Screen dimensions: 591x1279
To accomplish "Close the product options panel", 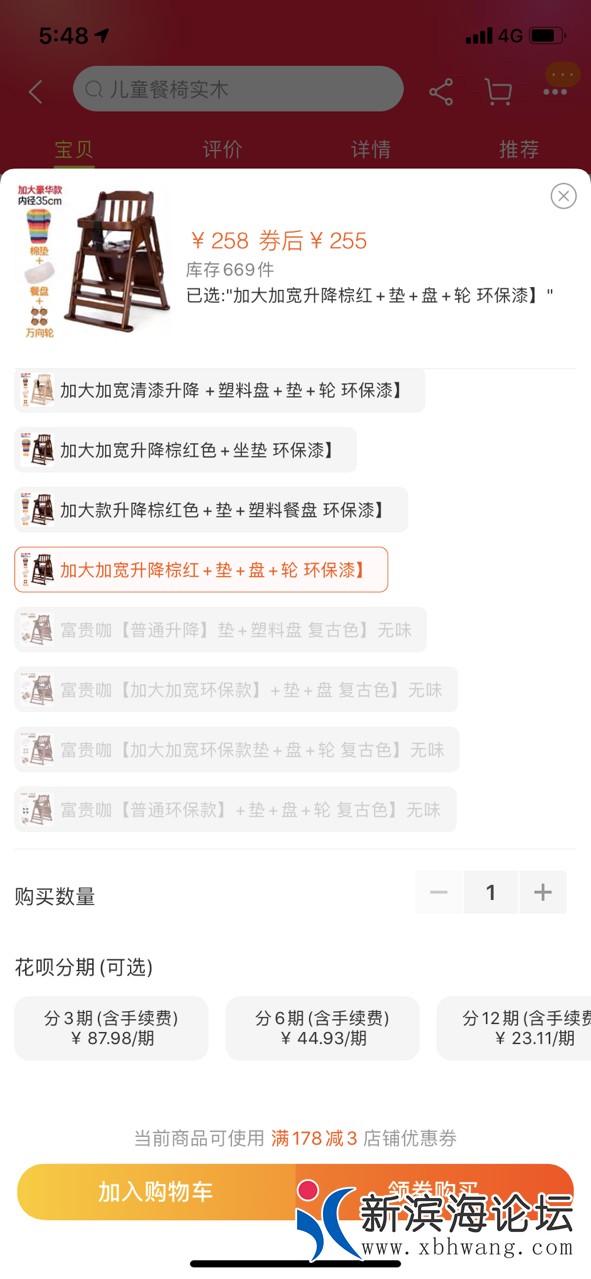I will (564, 196).
